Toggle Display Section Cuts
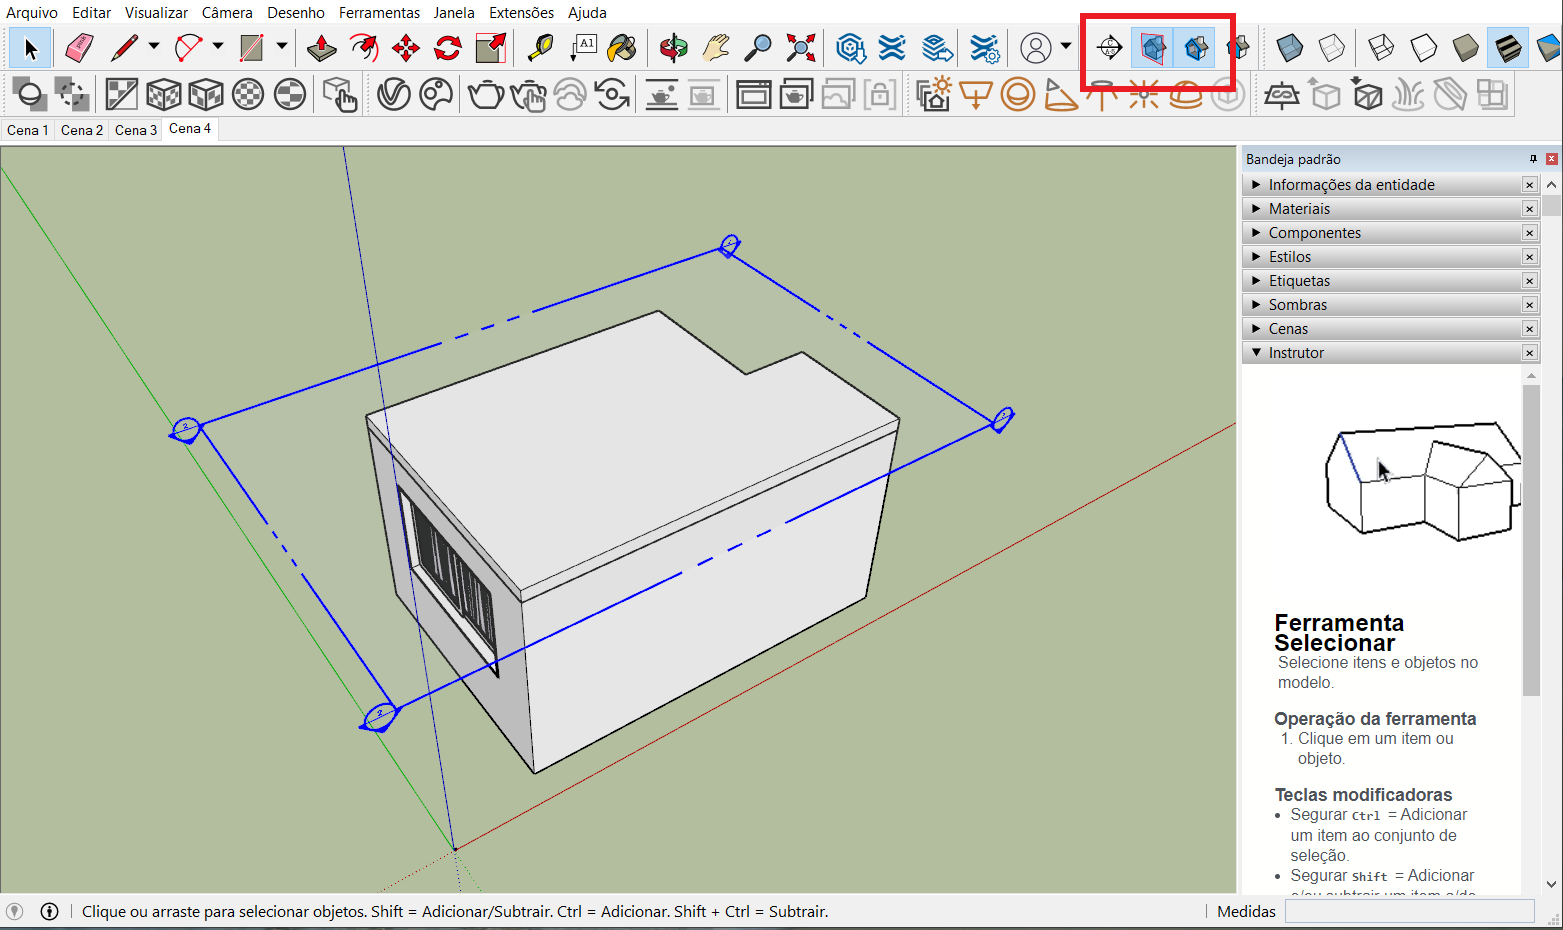The height and width of the screenshot is (930, 1563). (x=1195, y=48)
